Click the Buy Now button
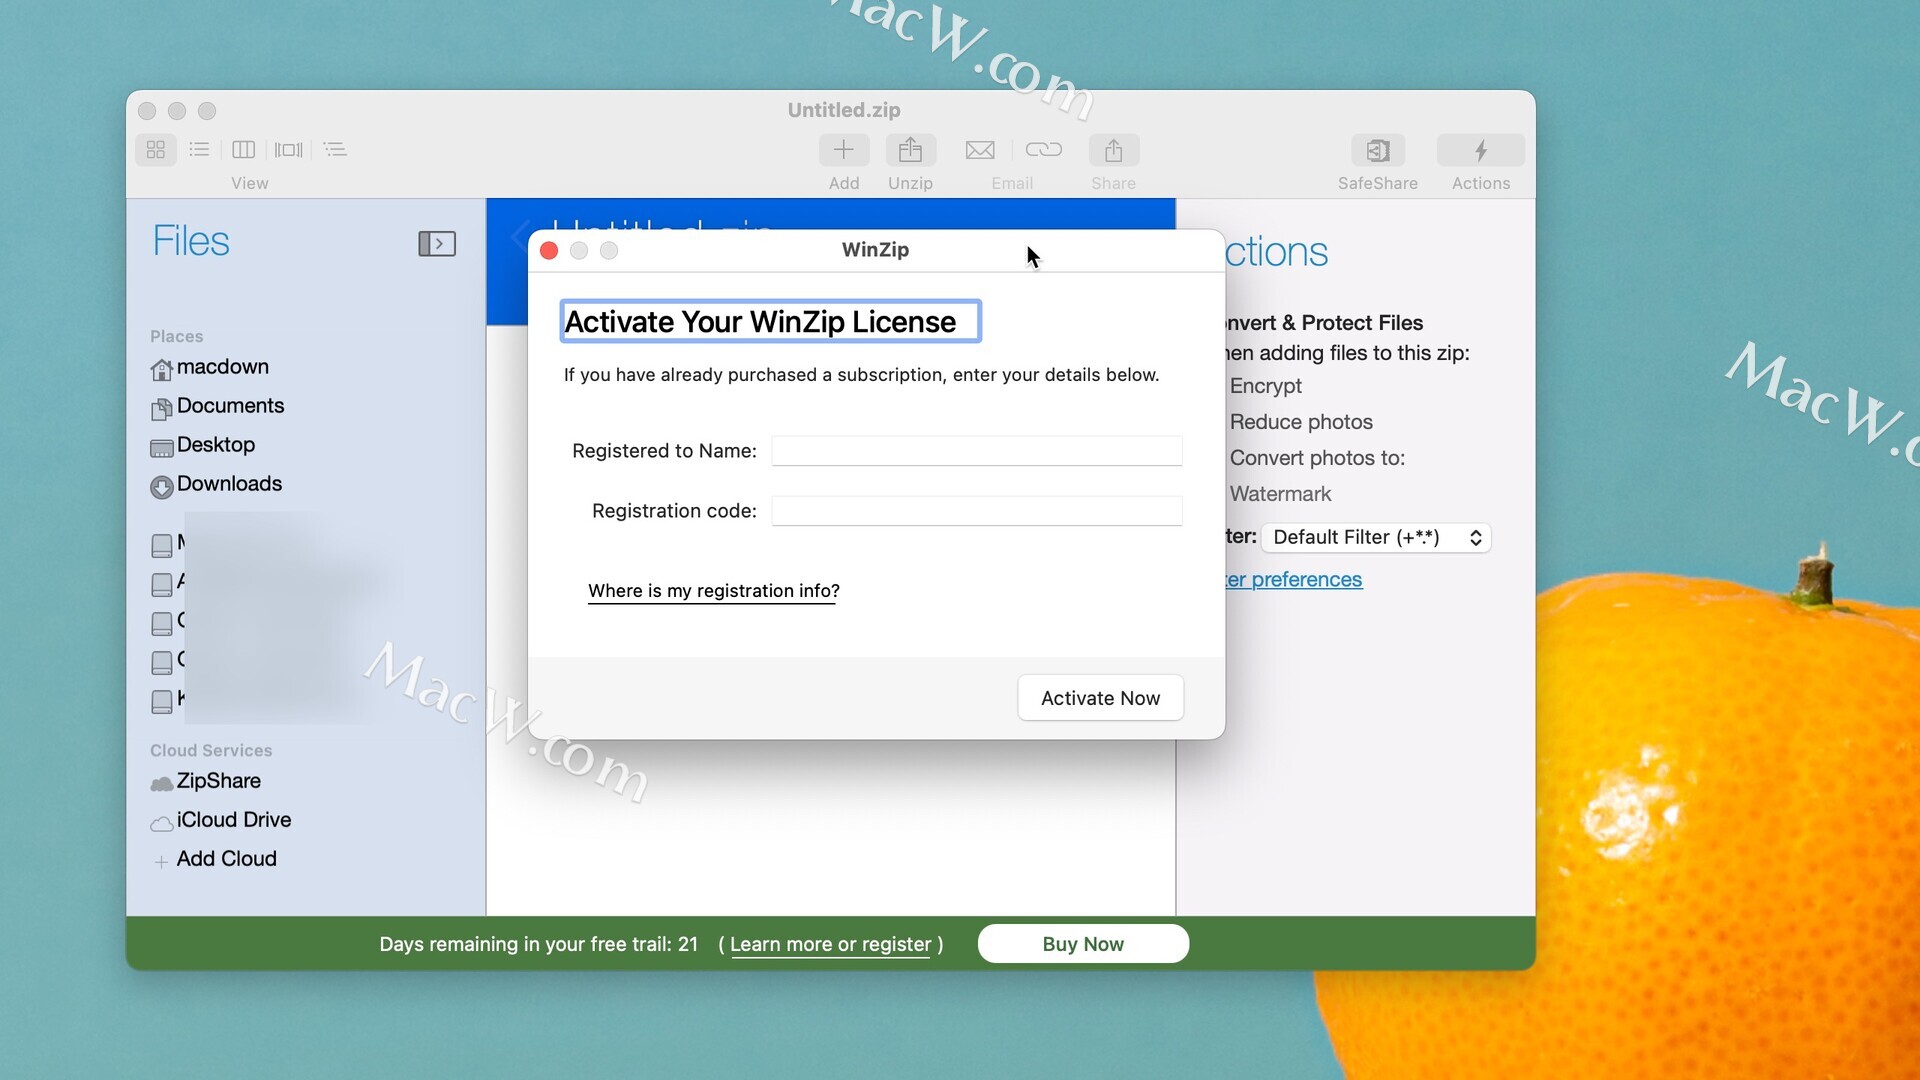Screen dimensions: 1920x1080 tap(1083, 944)
